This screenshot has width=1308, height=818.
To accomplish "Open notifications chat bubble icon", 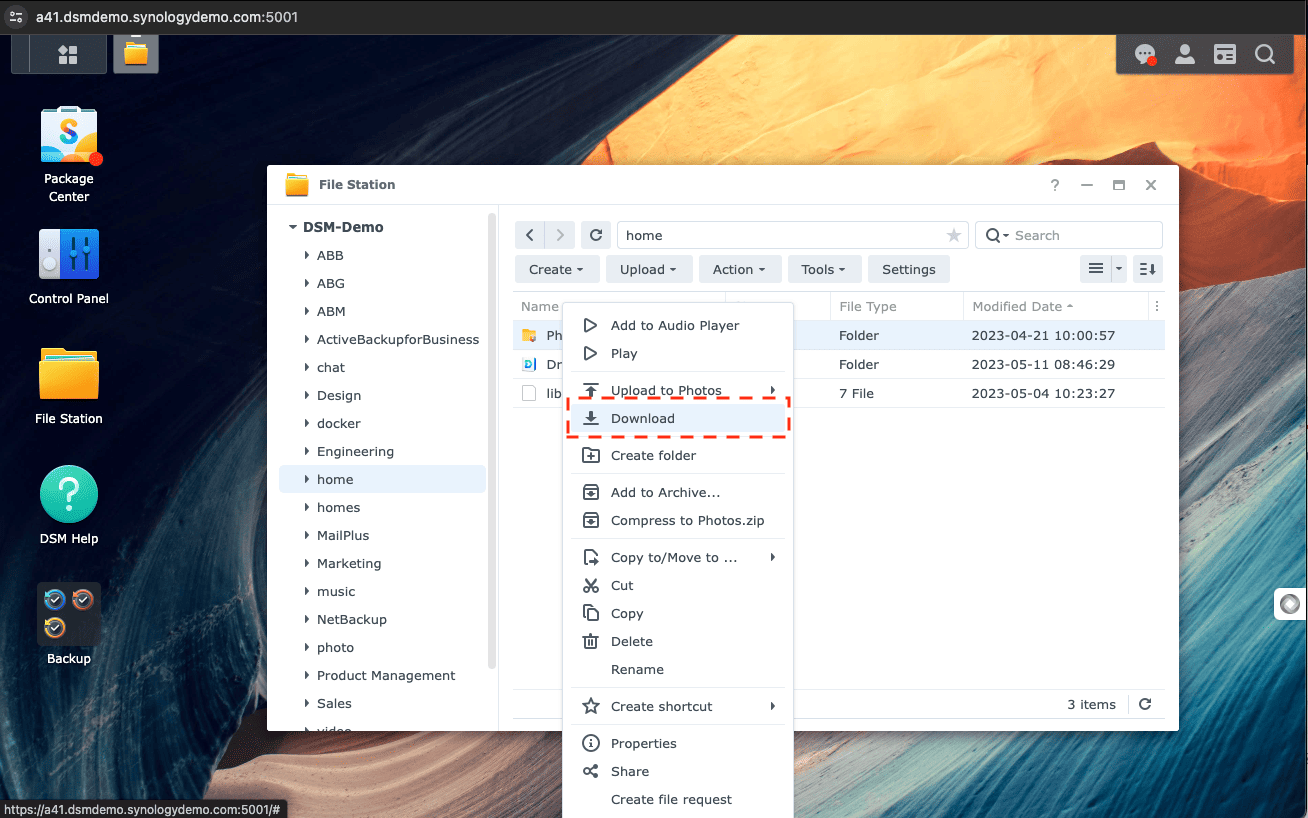I will coord(1145,55).
